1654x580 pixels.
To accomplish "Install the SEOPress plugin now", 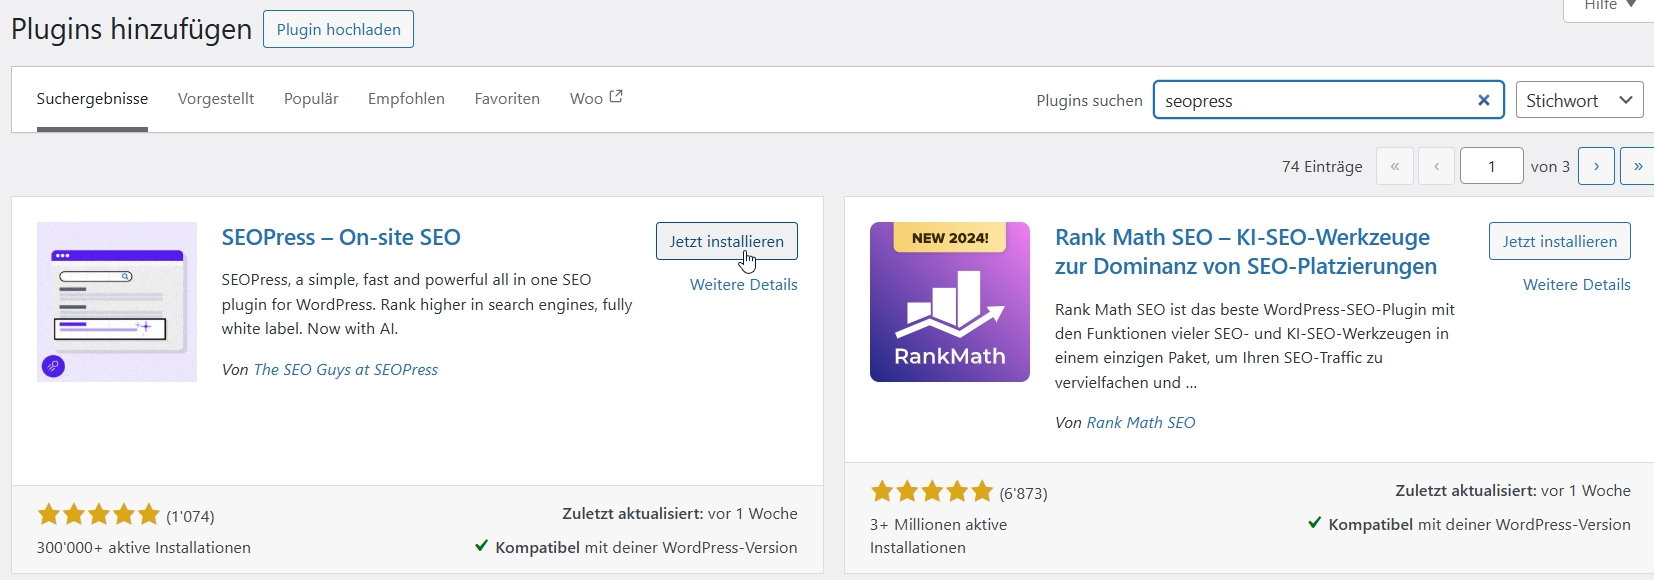I will click(726, 241).
